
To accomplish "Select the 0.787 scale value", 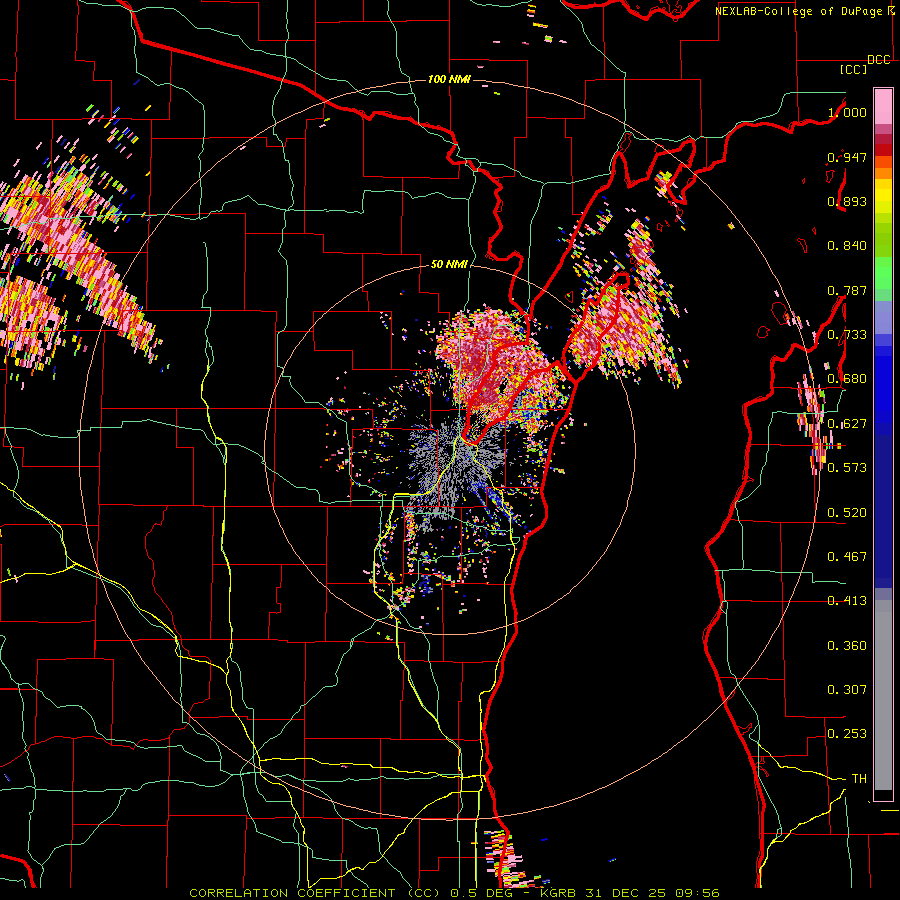I will (x=847, y=290).
